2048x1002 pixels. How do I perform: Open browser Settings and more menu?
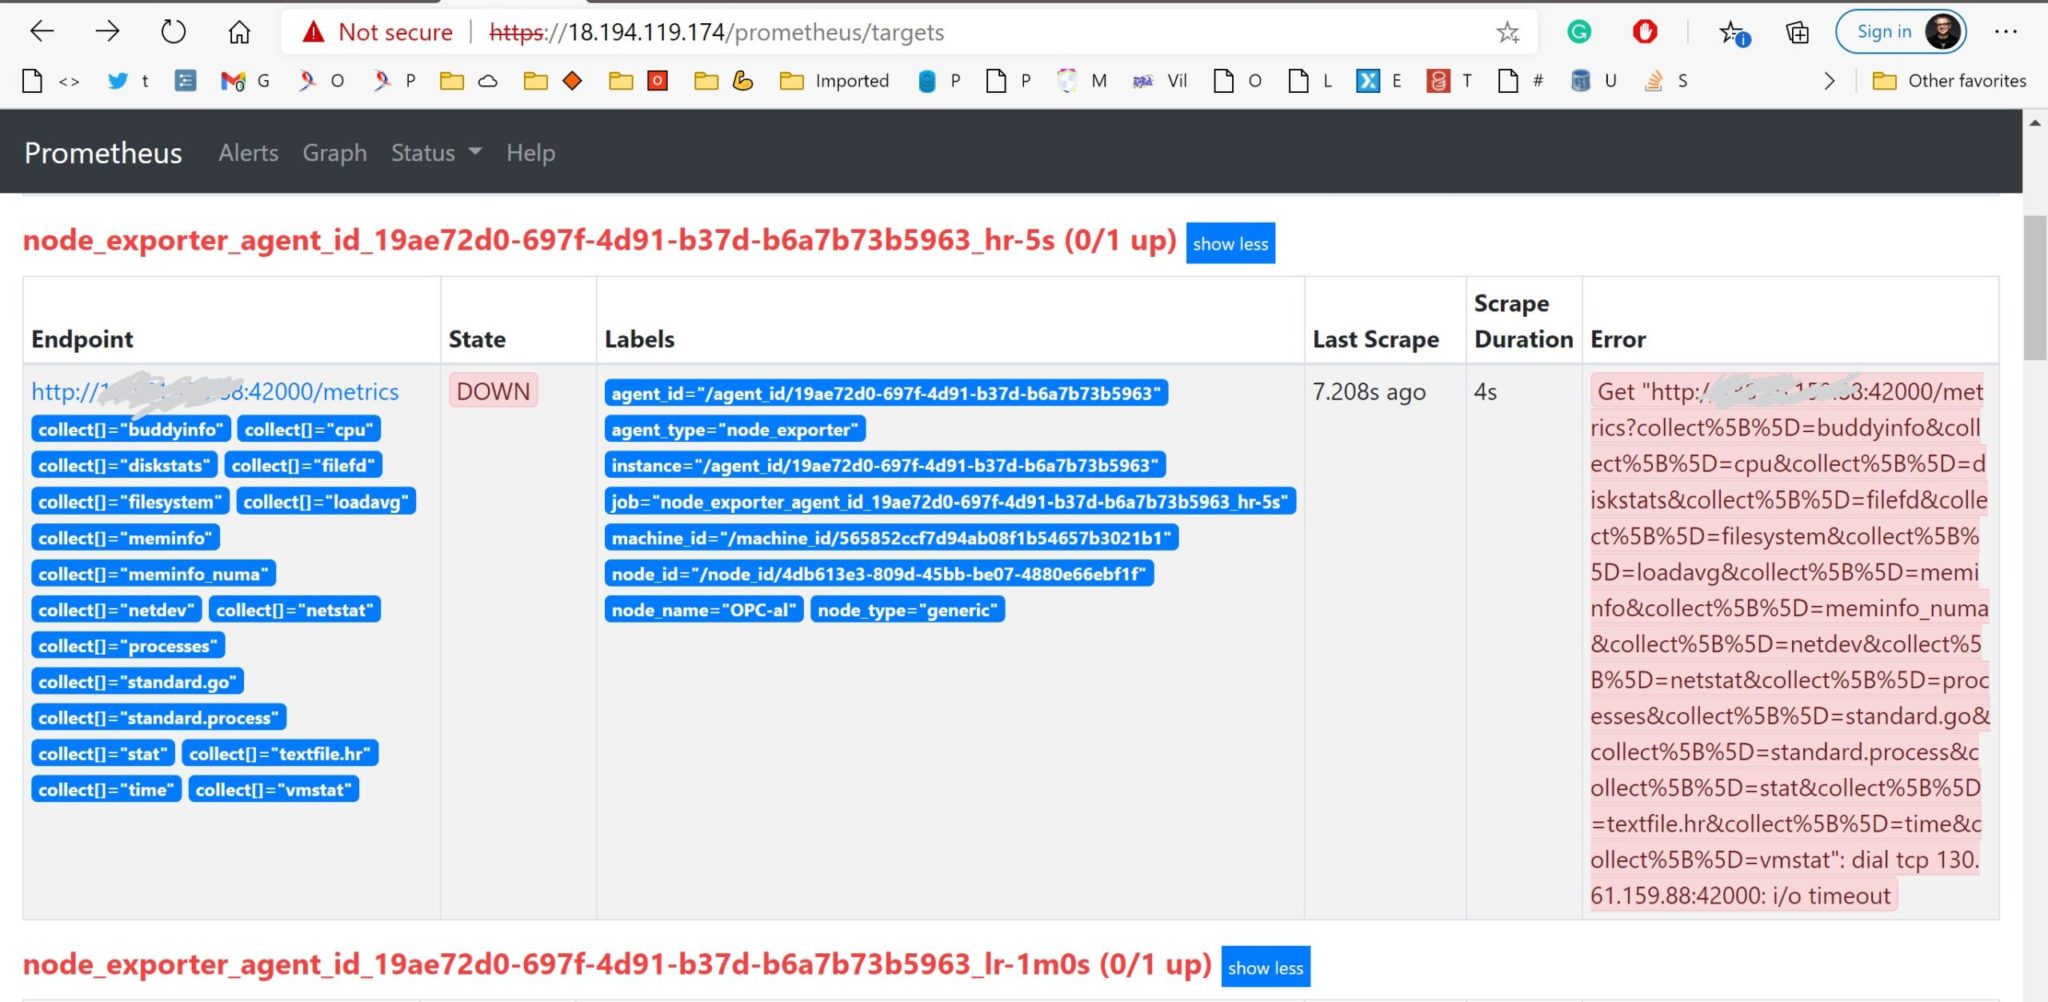(2005, 32)
